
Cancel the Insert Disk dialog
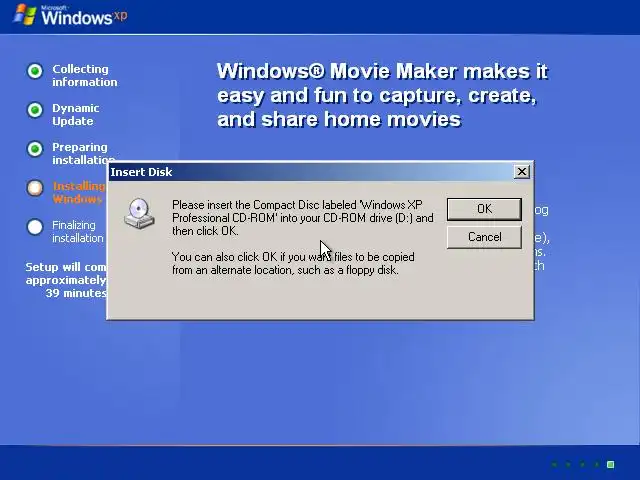click(484, 237)
